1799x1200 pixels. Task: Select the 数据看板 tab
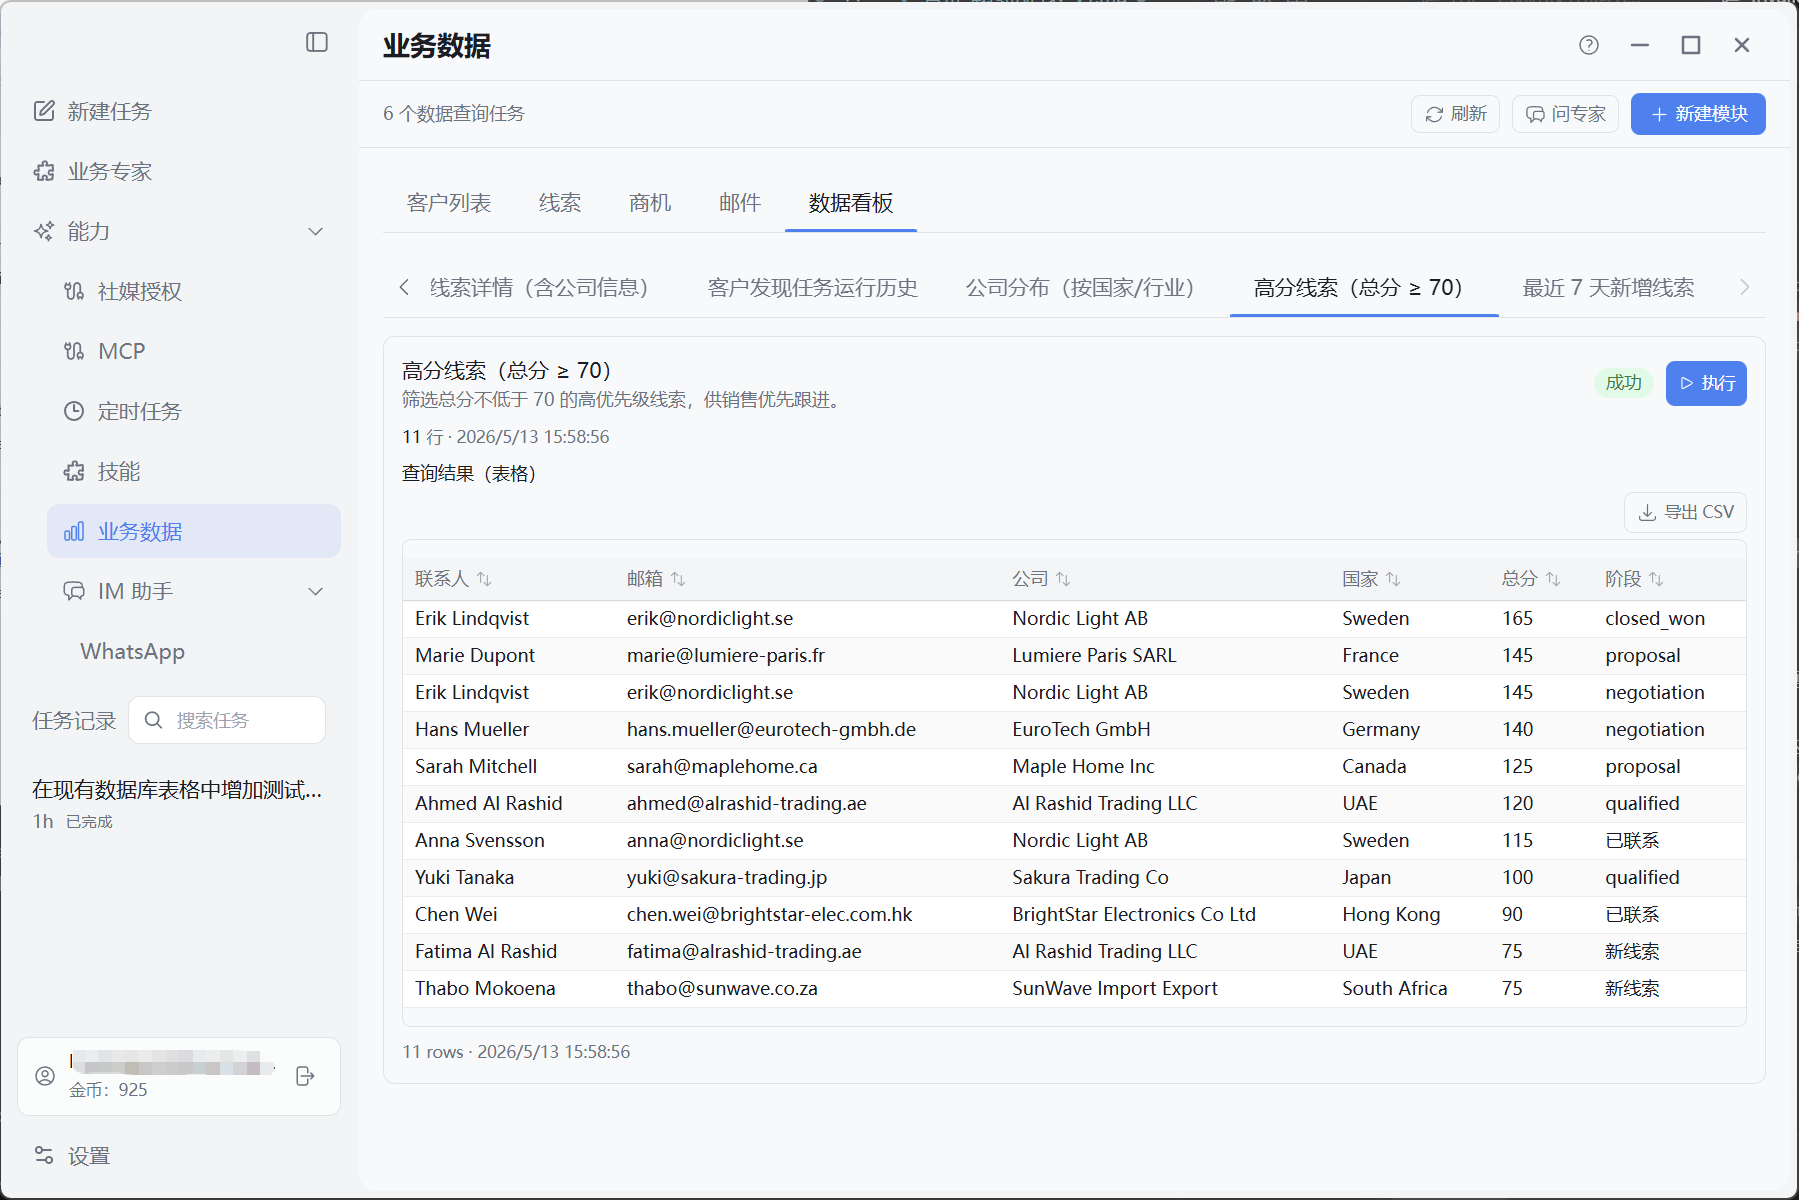(851, 203)
